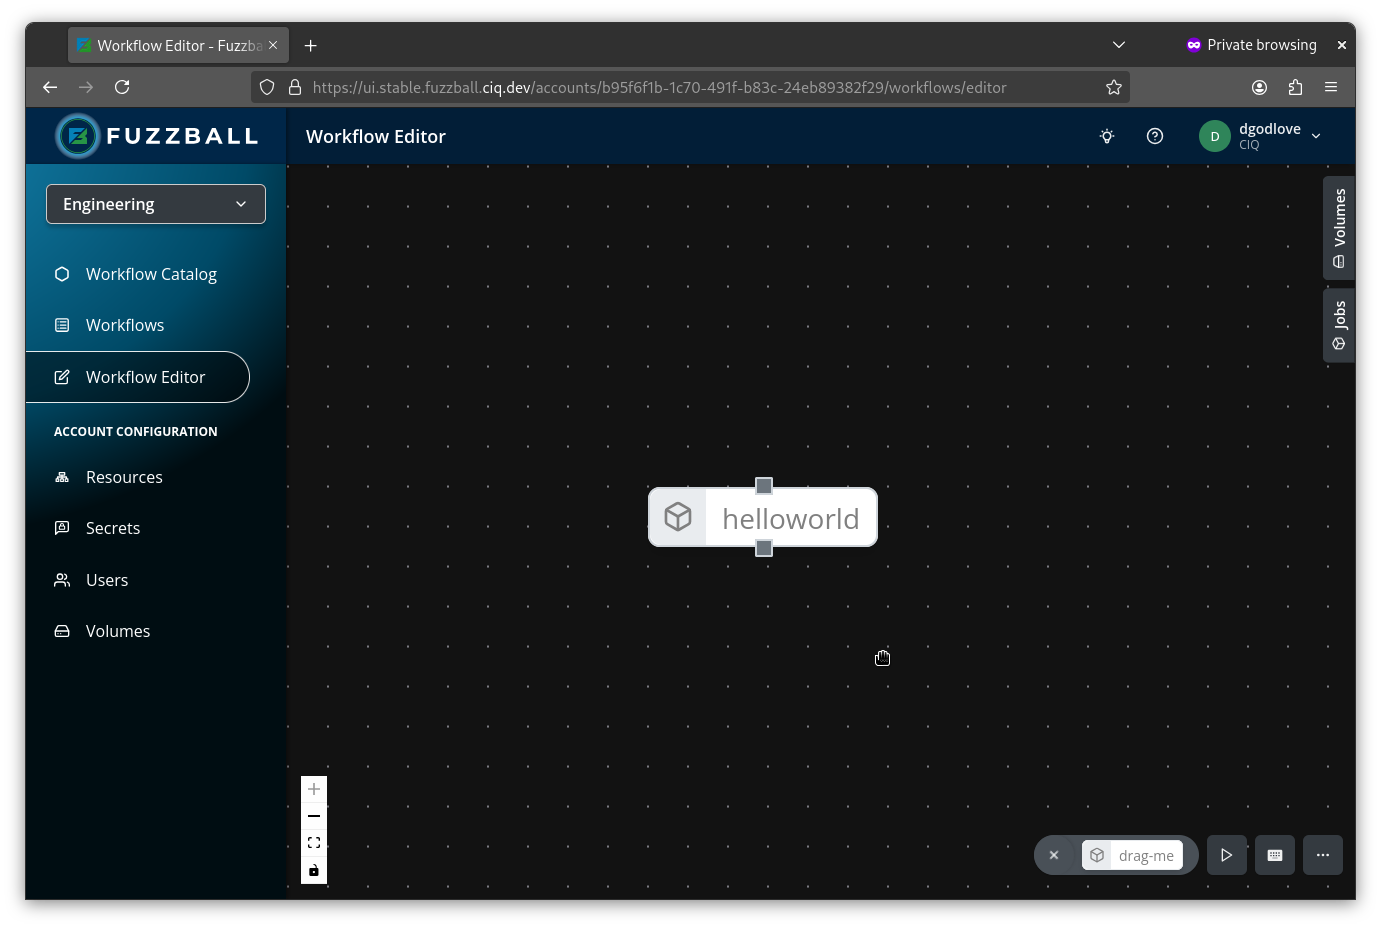Fit the view using the frame icon
1381x928 pixels.
(x=314, y=842)
